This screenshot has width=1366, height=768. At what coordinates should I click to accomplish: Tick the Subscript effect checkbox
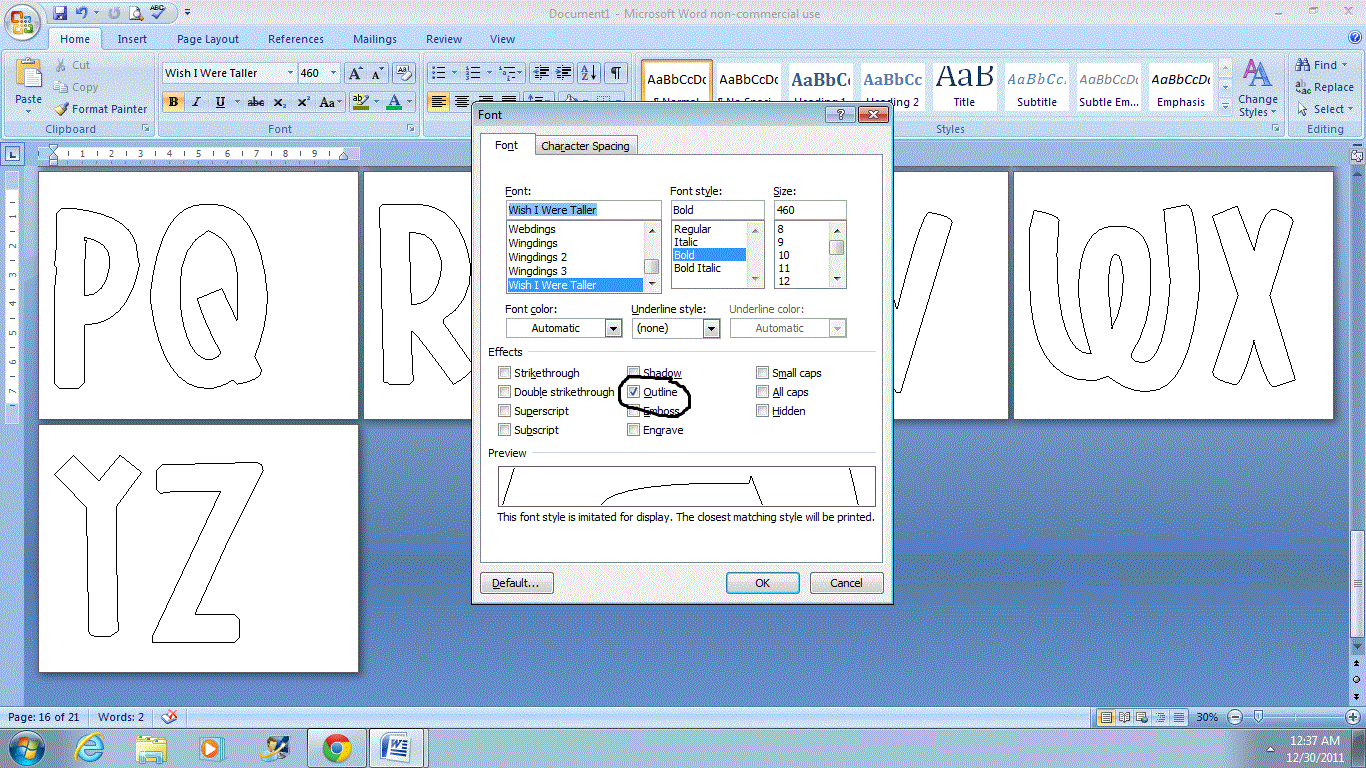(504, 430)
